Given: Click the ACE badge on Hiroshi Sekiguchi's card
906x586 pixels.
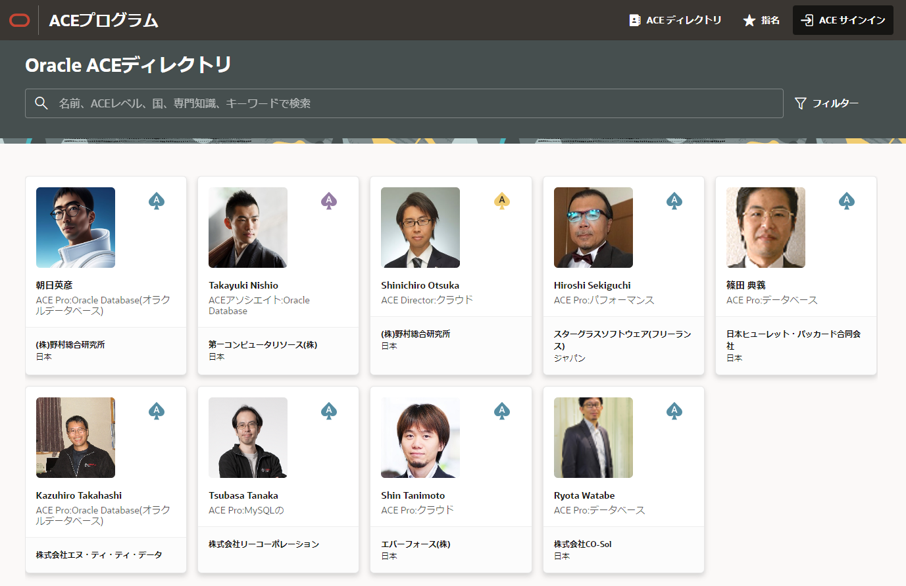Looking at the screenshot, I should [x=674, y=201].
